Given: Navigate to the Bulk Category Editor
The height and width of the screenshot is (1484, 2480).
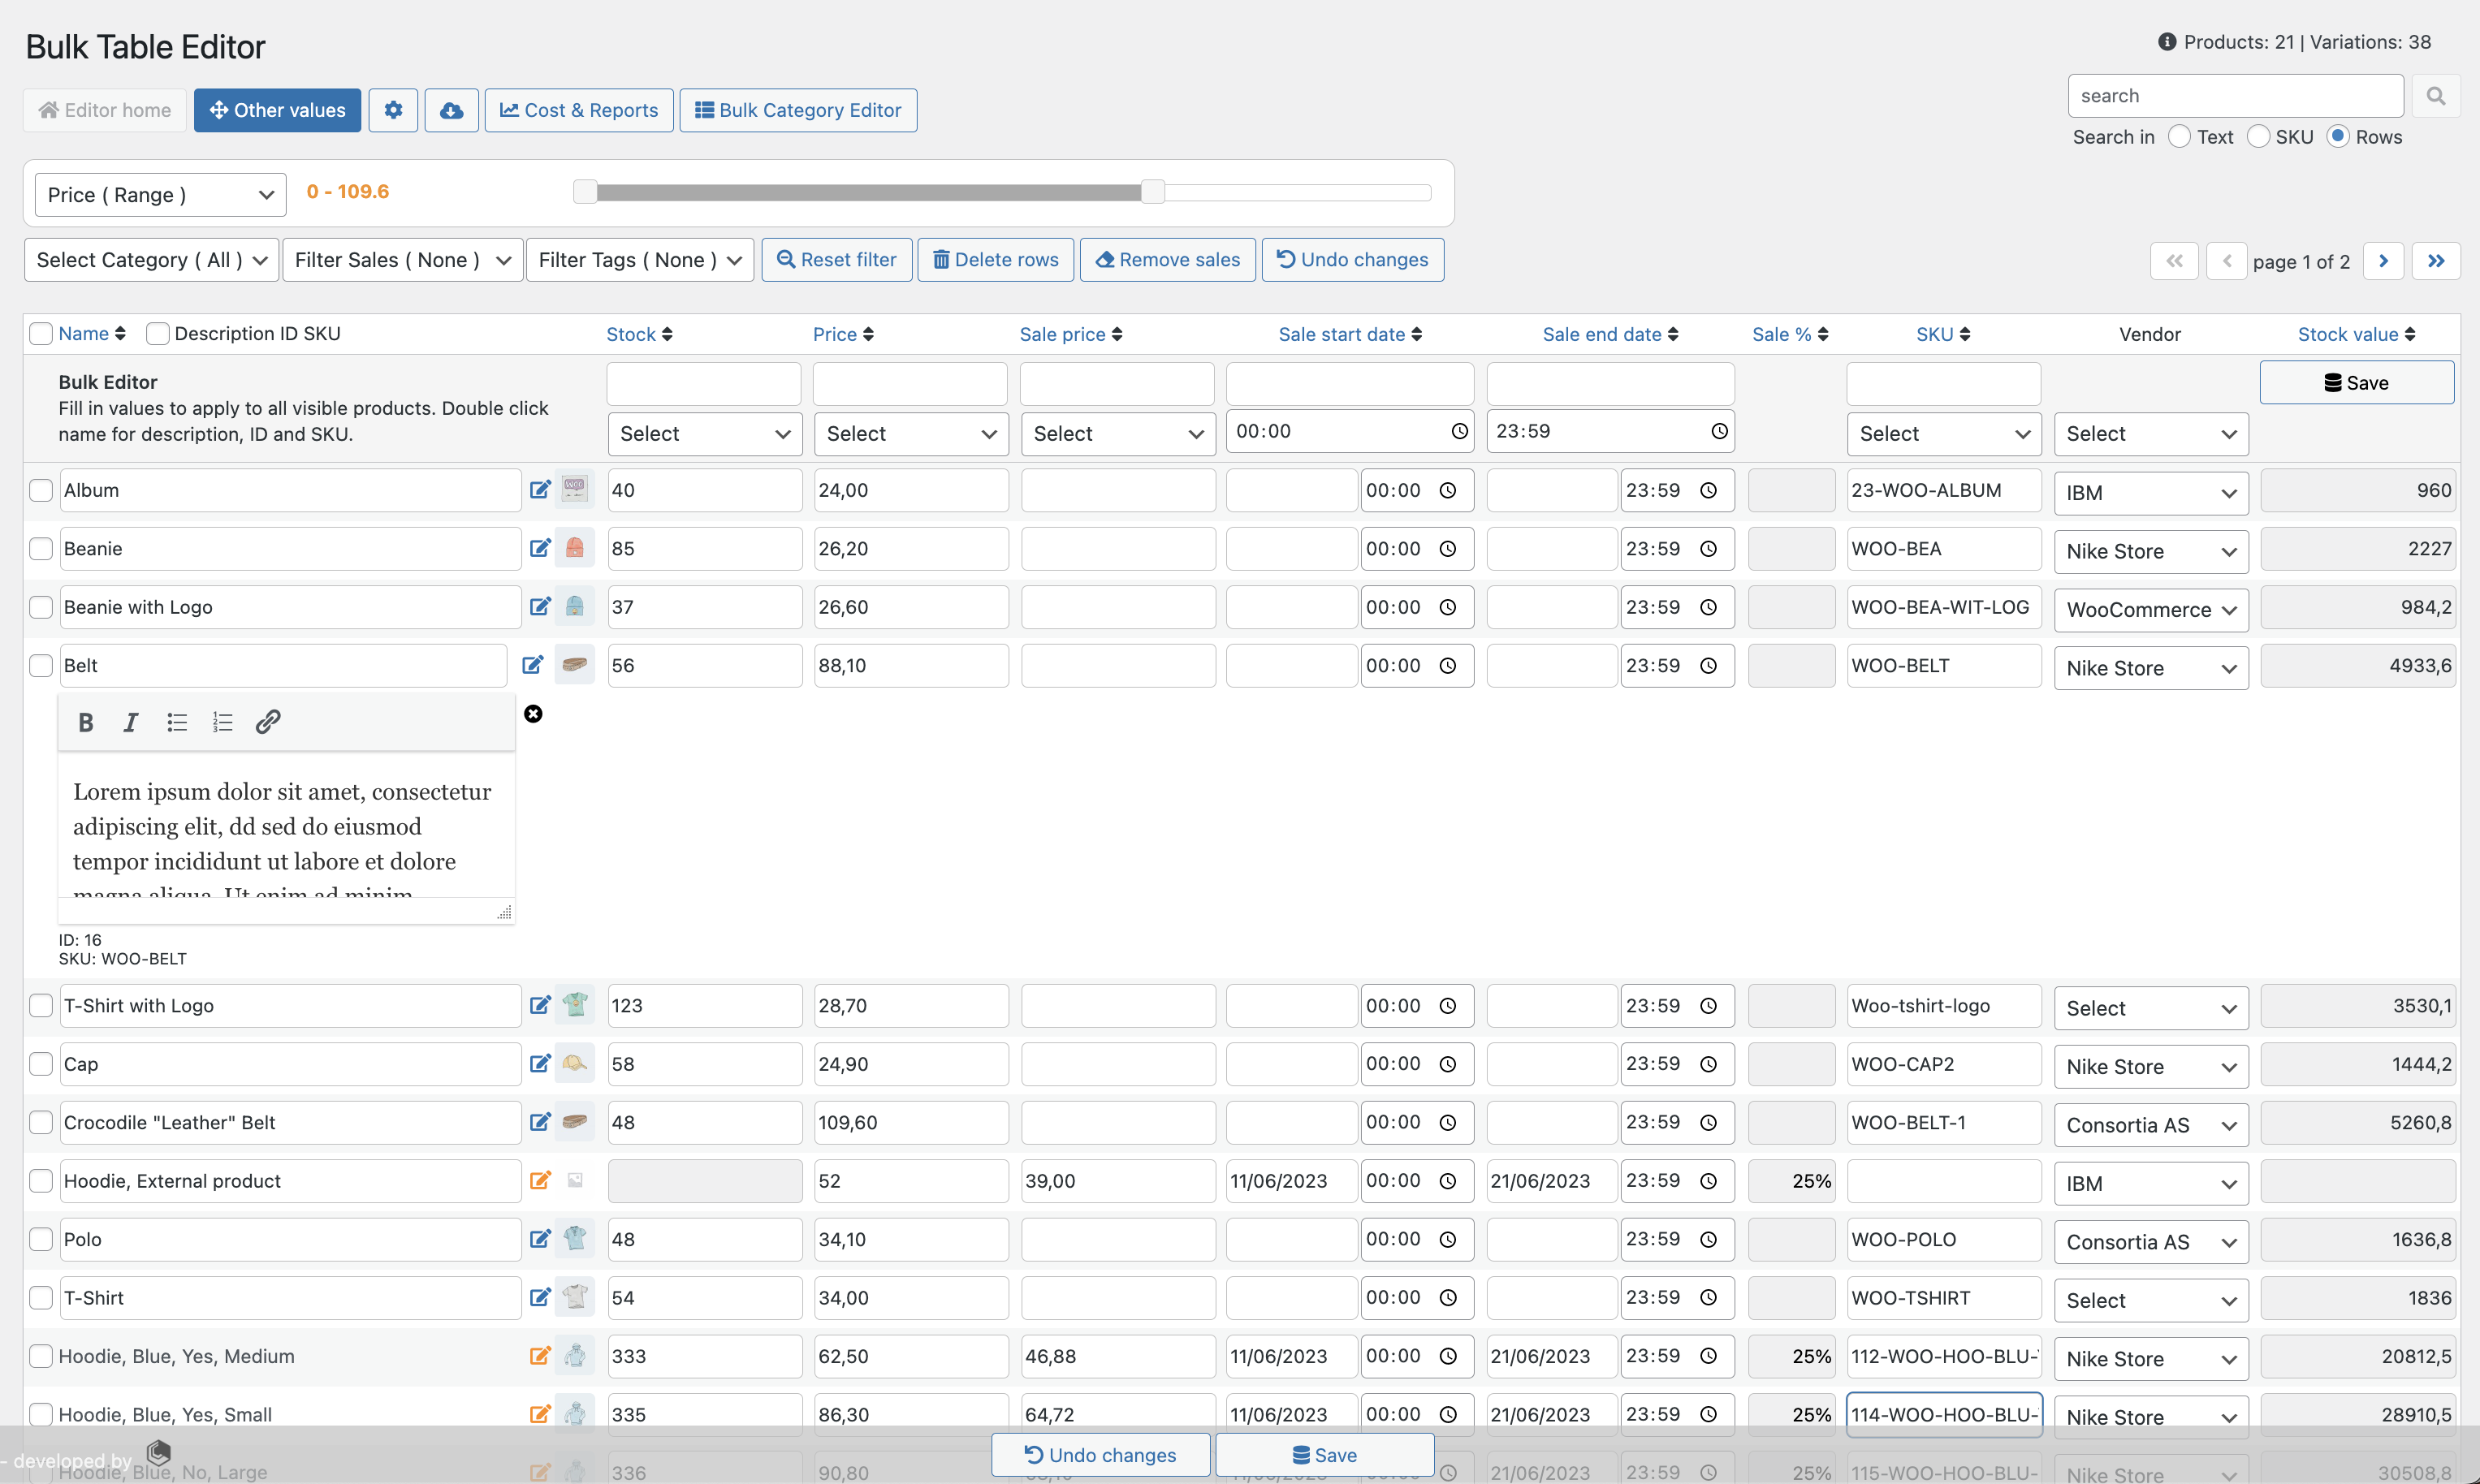Looking at the screenshot, I should (x=797, y=110).
